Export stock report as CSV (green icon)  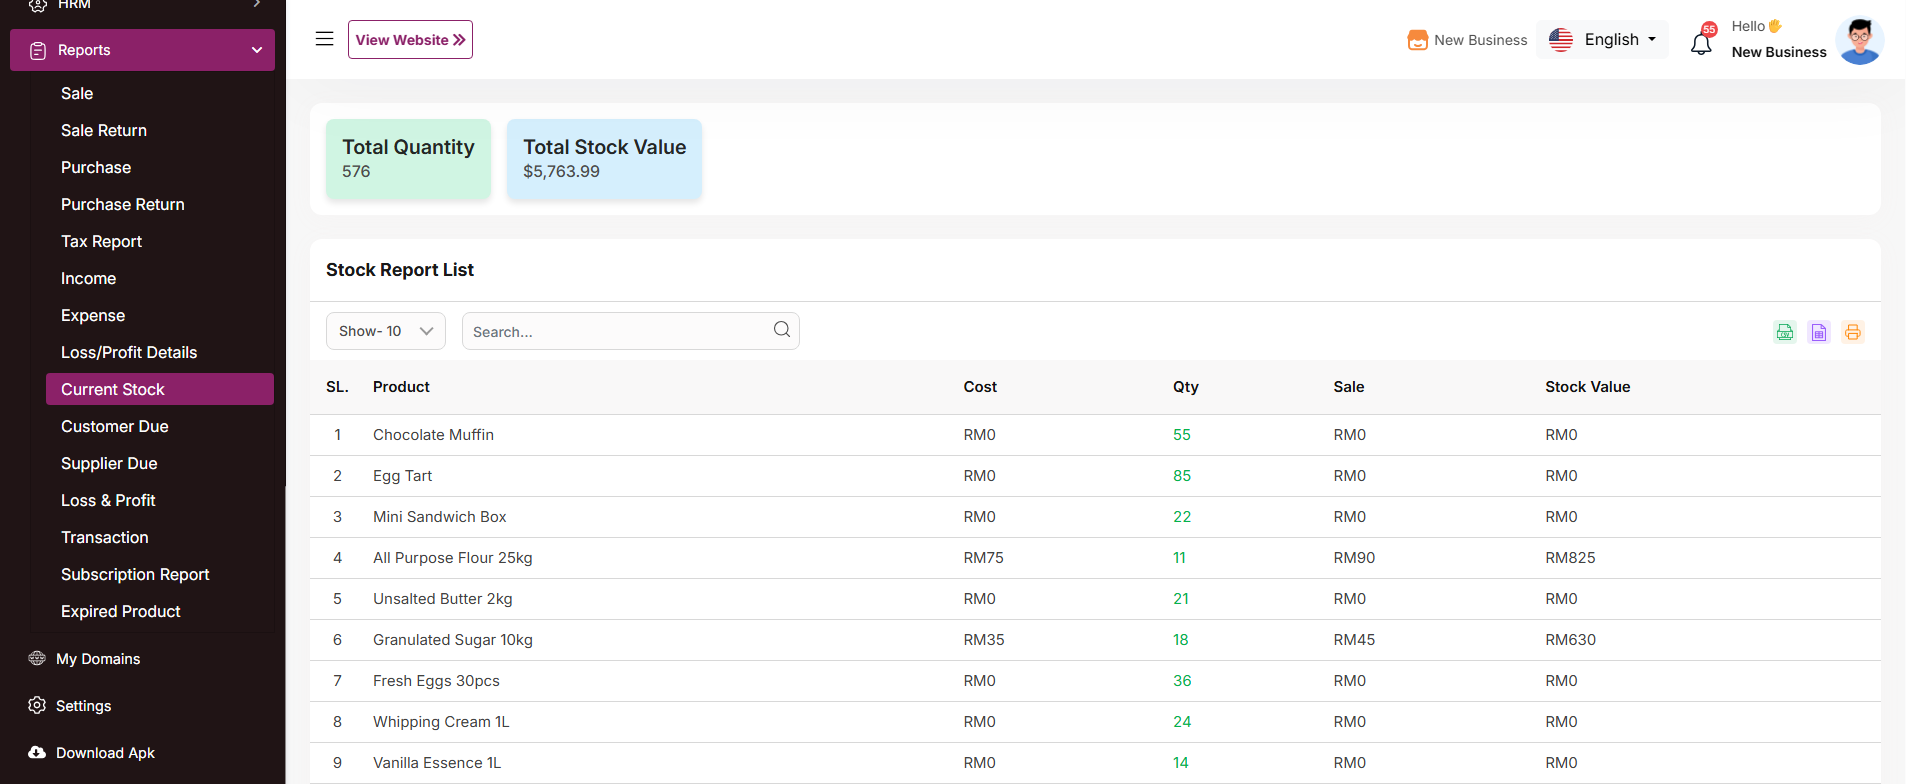tap(1784, 332)
